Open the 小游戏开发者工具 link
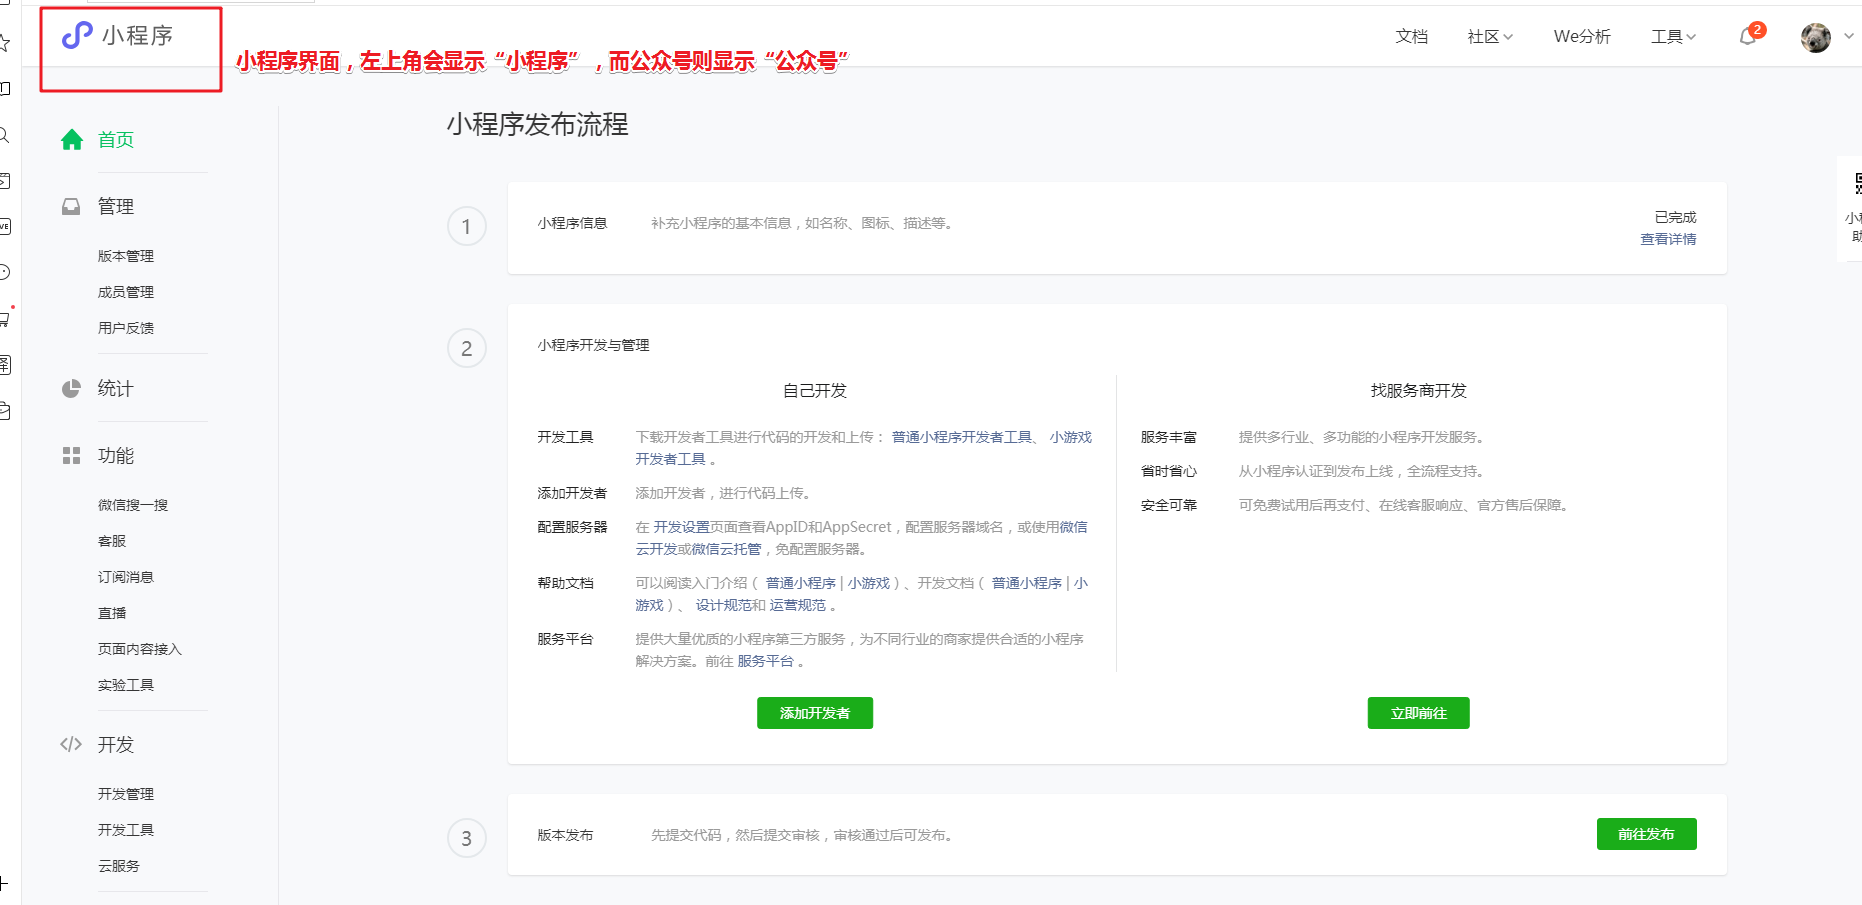Image resolution: width=1862 pixels, height=905 pixels. point(1071,437)
